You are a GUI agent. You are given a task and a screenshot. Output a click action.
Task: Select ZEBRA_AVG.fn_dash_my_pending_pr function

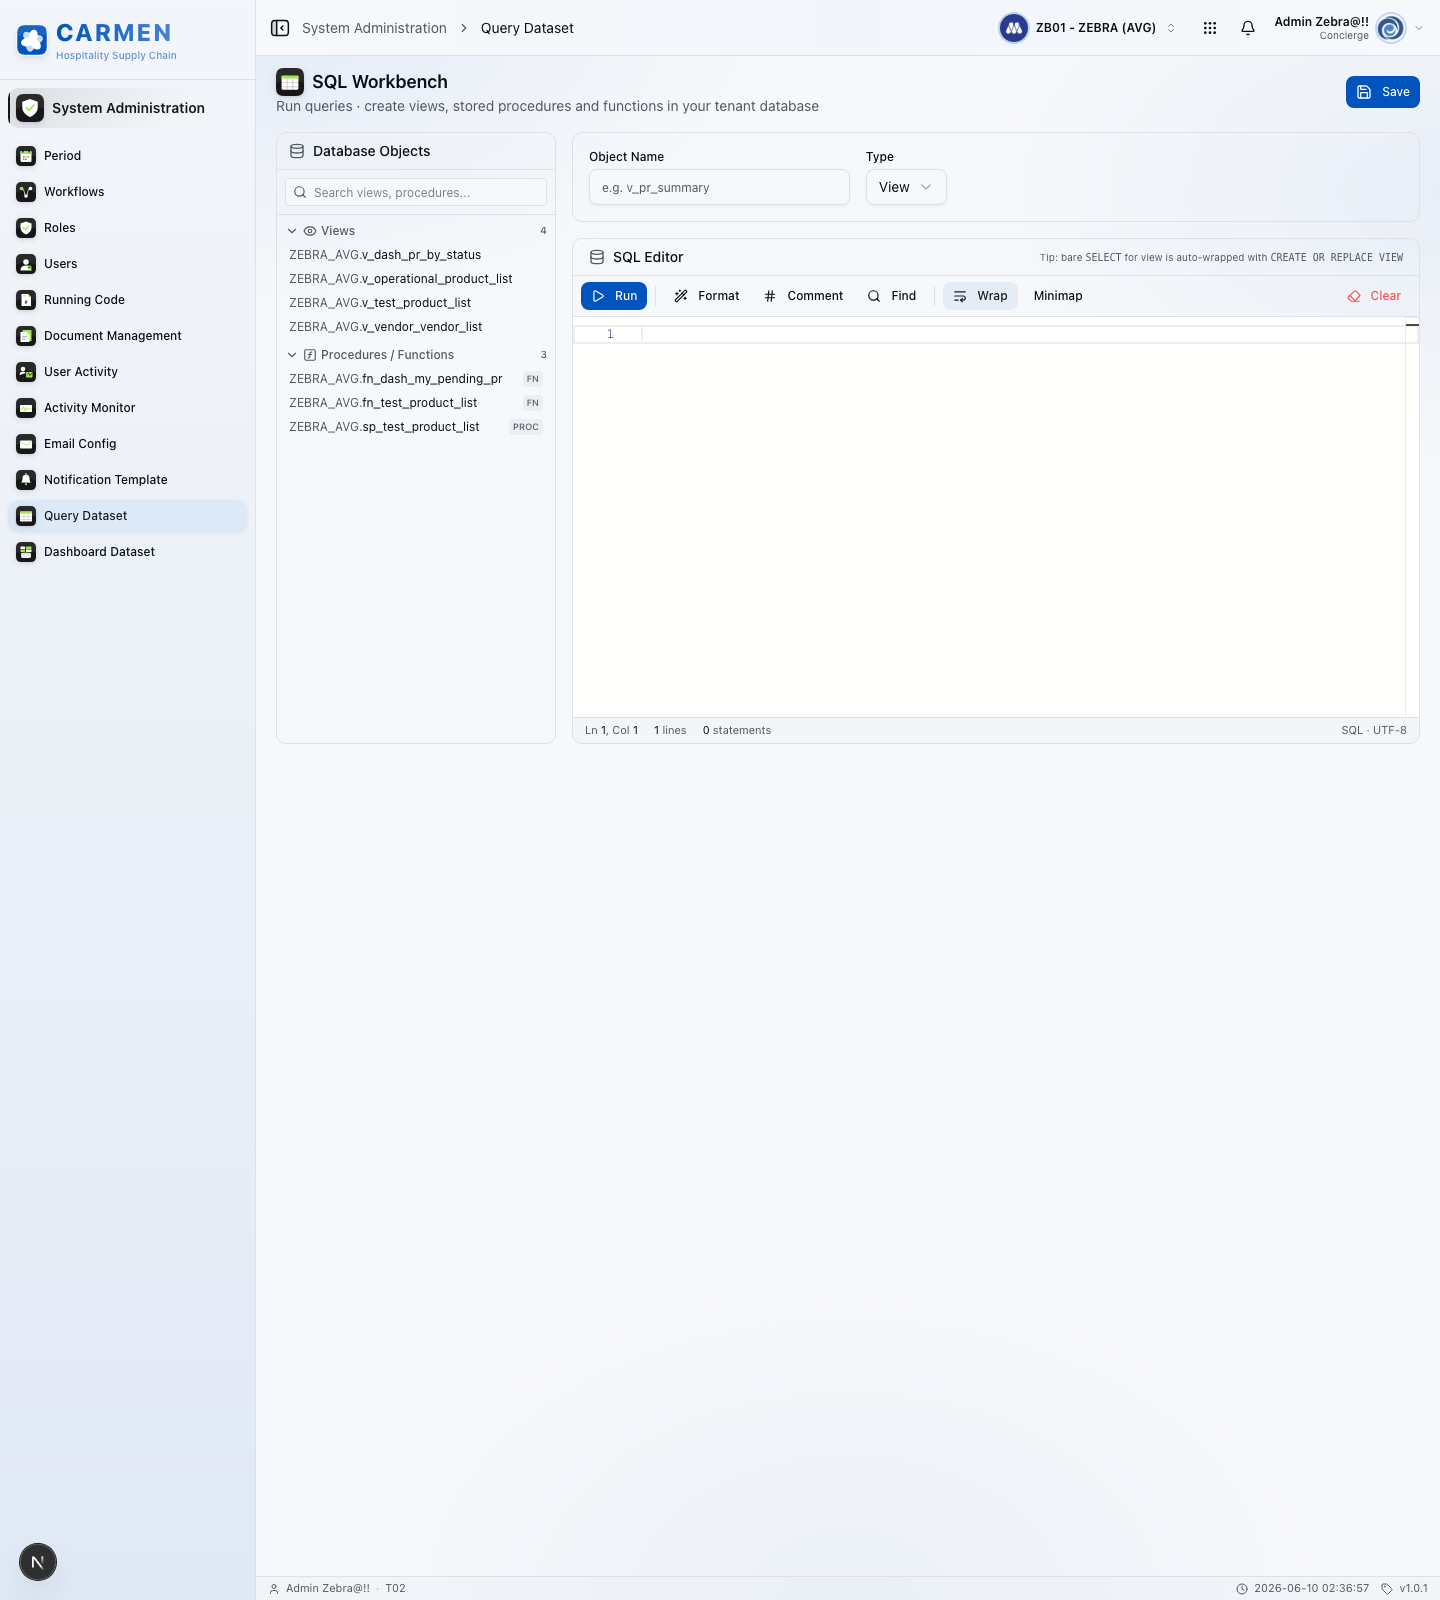pos(416,379)
